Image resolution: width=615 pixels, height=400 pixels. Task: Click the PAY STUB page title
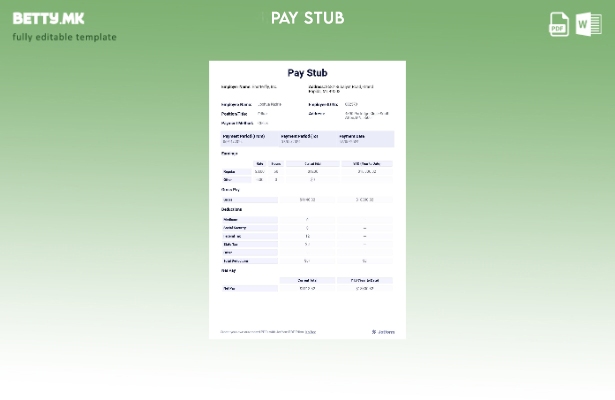coord(307,18)
